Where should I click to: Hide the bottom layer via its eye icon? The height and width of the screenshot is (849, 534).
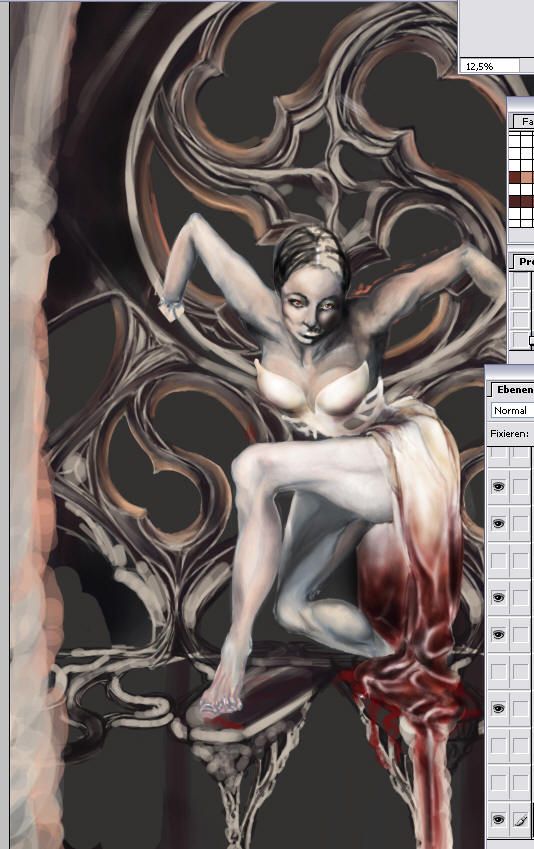click(x=498, y=820)
